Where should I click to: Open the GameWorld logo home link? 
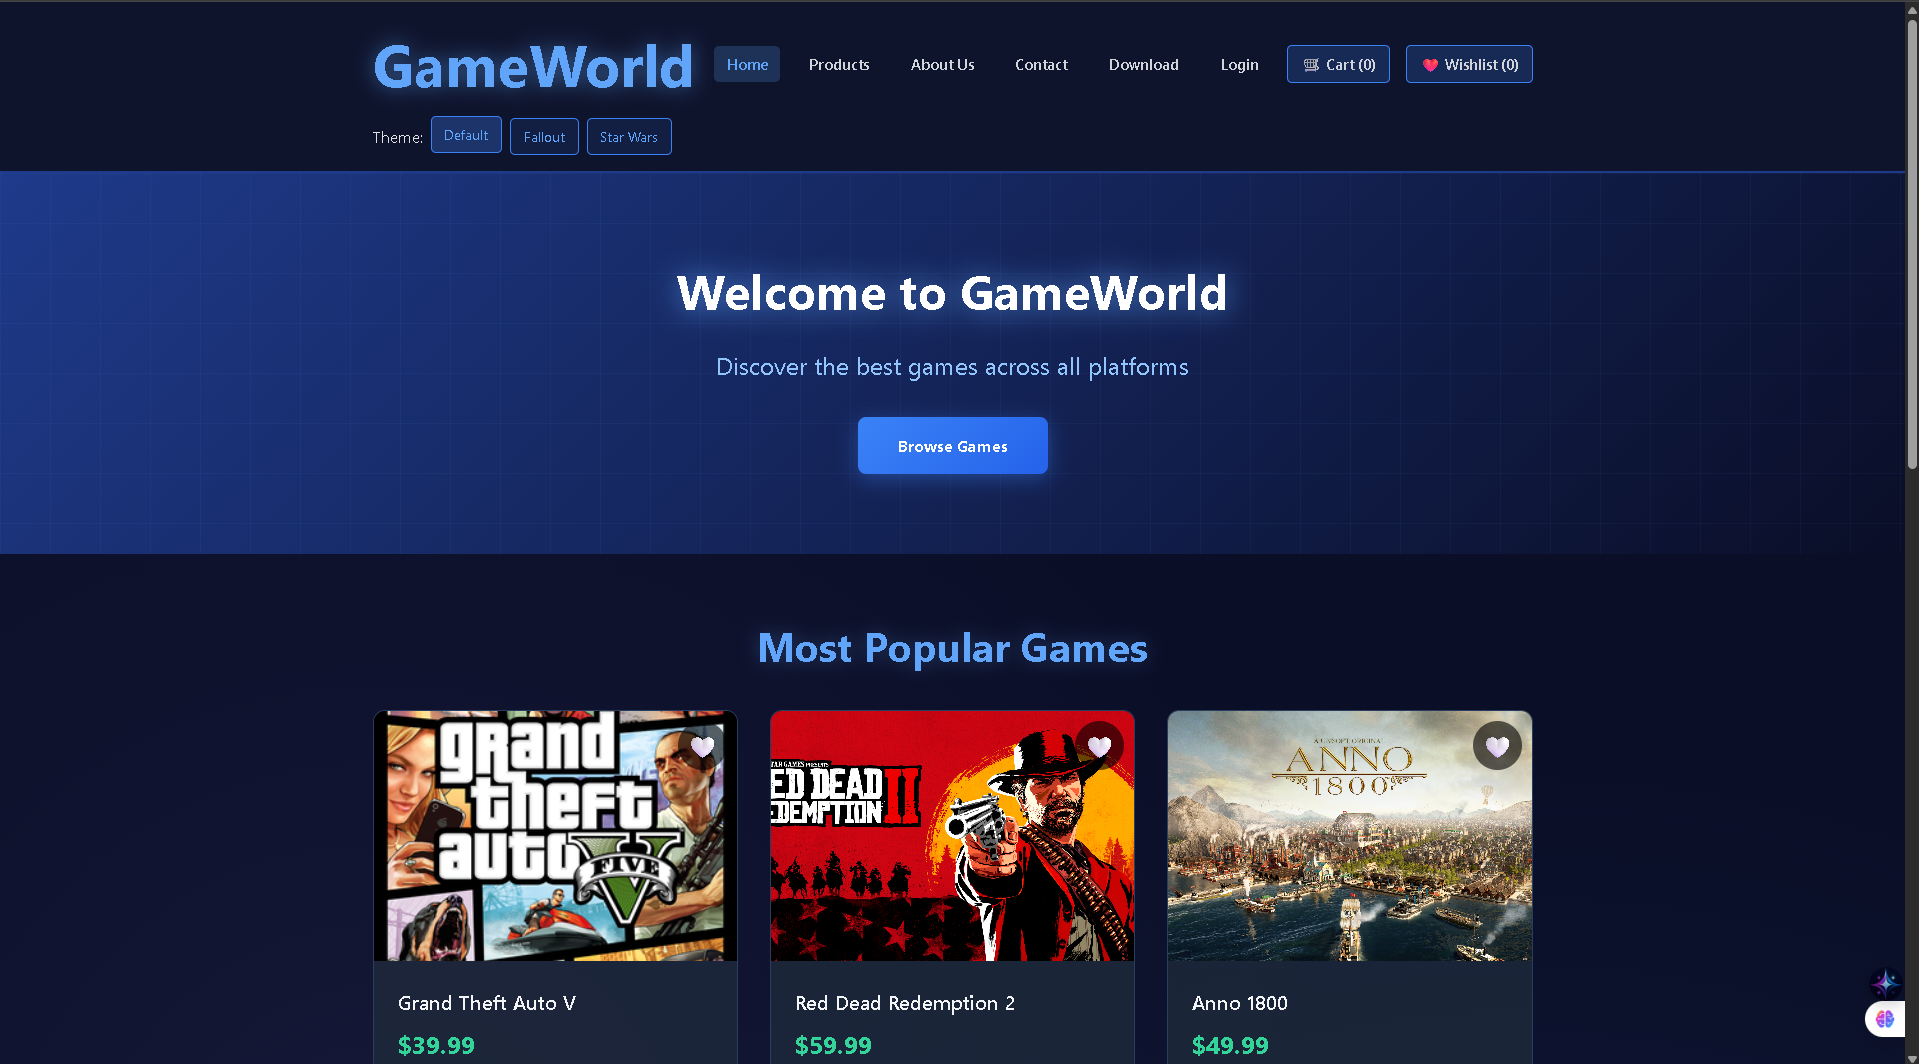click(533, 66)
